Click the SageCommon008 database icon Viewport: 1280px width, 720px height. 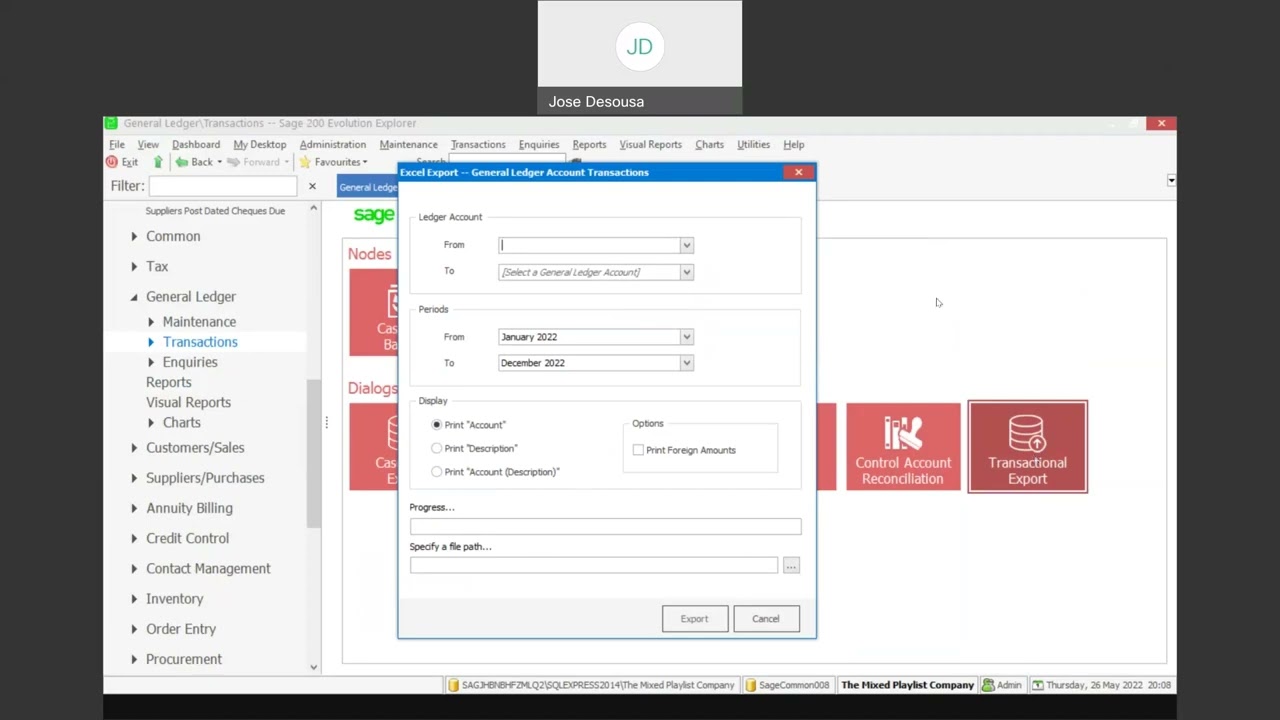click(751, 685)
